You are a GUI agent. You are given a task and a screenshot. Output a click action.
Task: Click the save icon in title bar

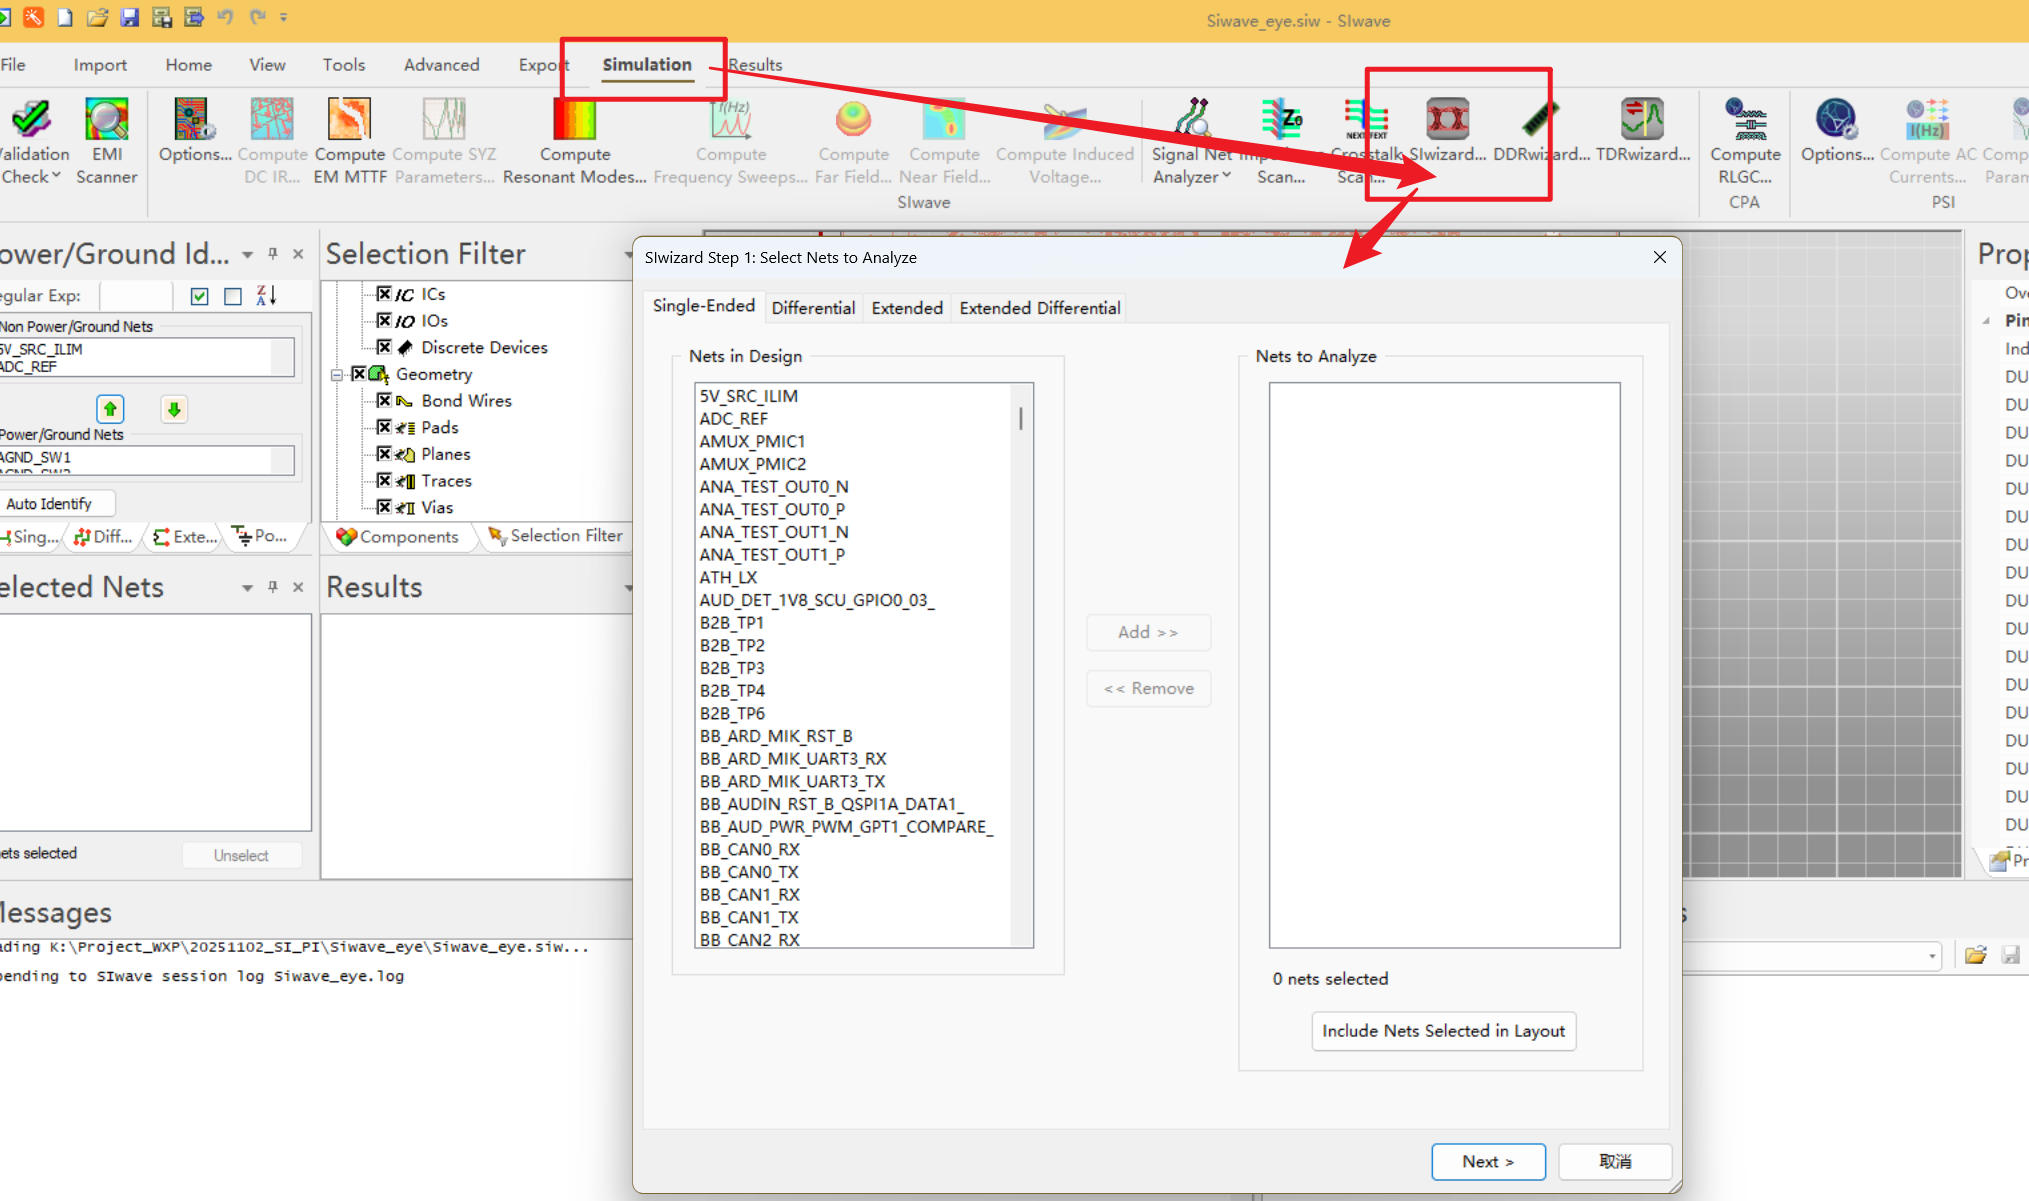coord(129,17)
